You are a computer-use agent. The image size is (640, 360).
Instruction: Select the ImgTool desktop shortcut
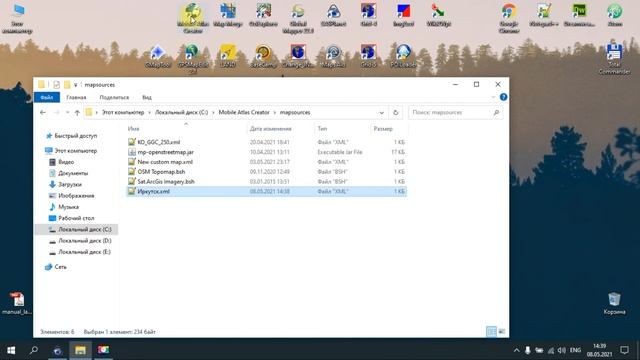[x=403, y=16]
